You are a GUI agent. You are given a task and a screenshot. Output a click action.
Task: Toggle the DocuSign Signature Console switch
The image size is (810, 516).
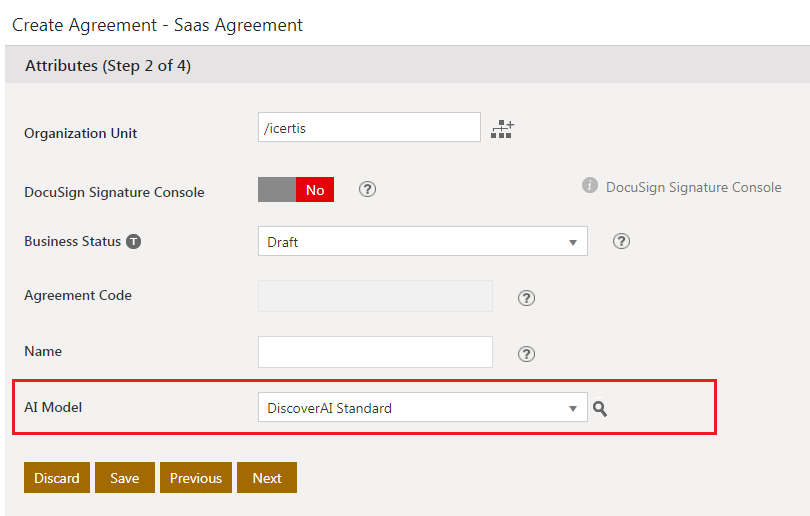(296, 189)
